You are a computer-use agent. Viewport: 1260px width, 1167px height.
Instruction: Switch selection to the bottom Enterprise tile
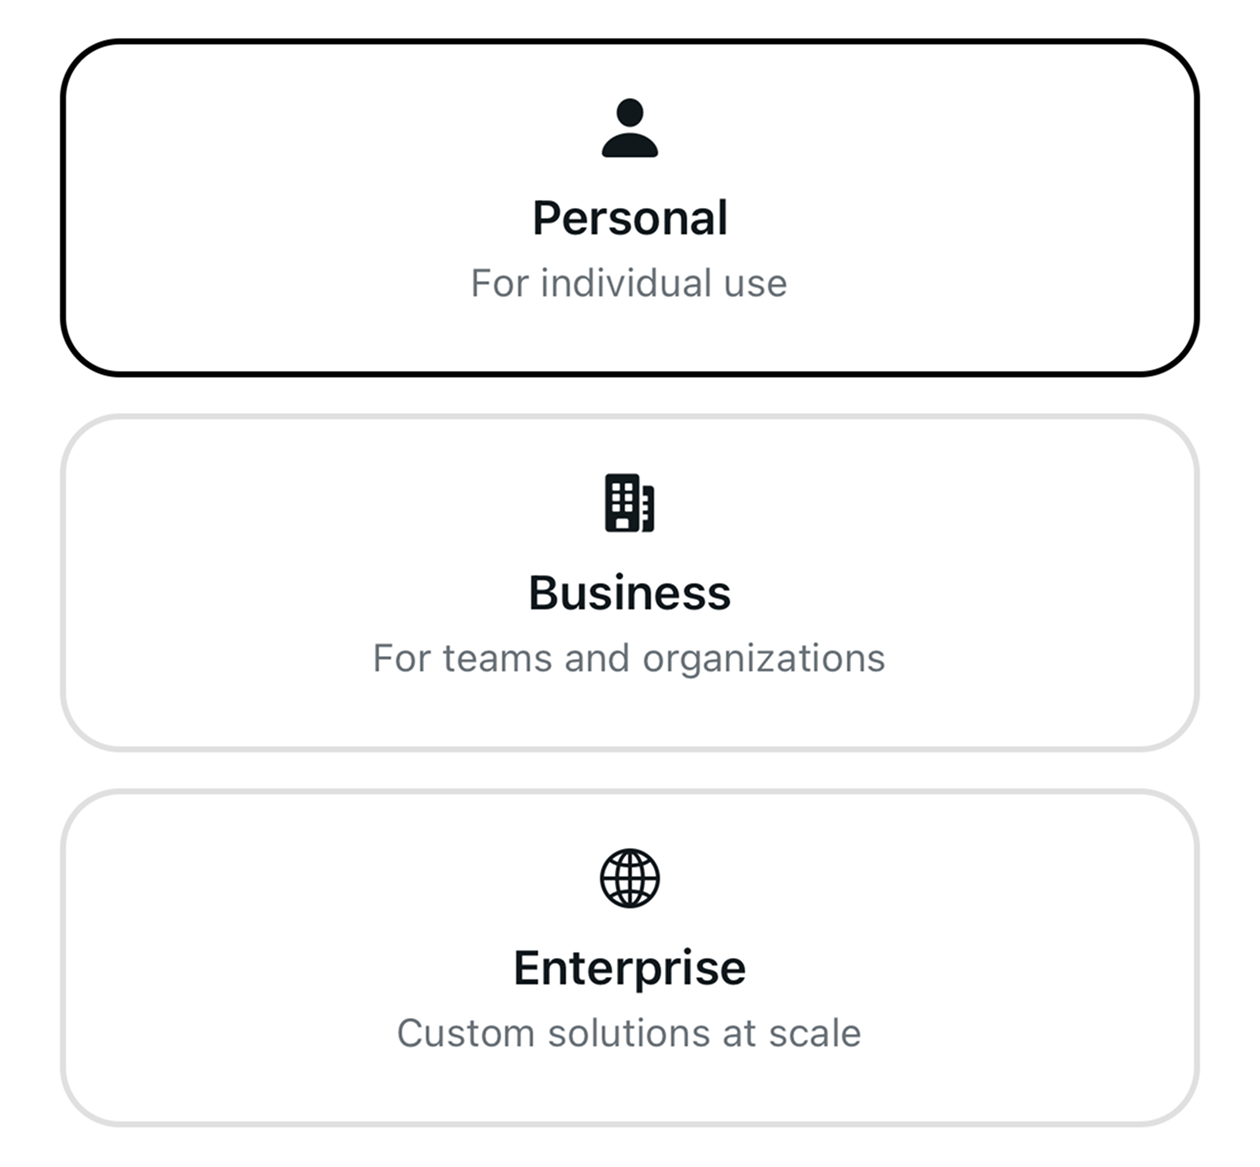tap(630, 958)
